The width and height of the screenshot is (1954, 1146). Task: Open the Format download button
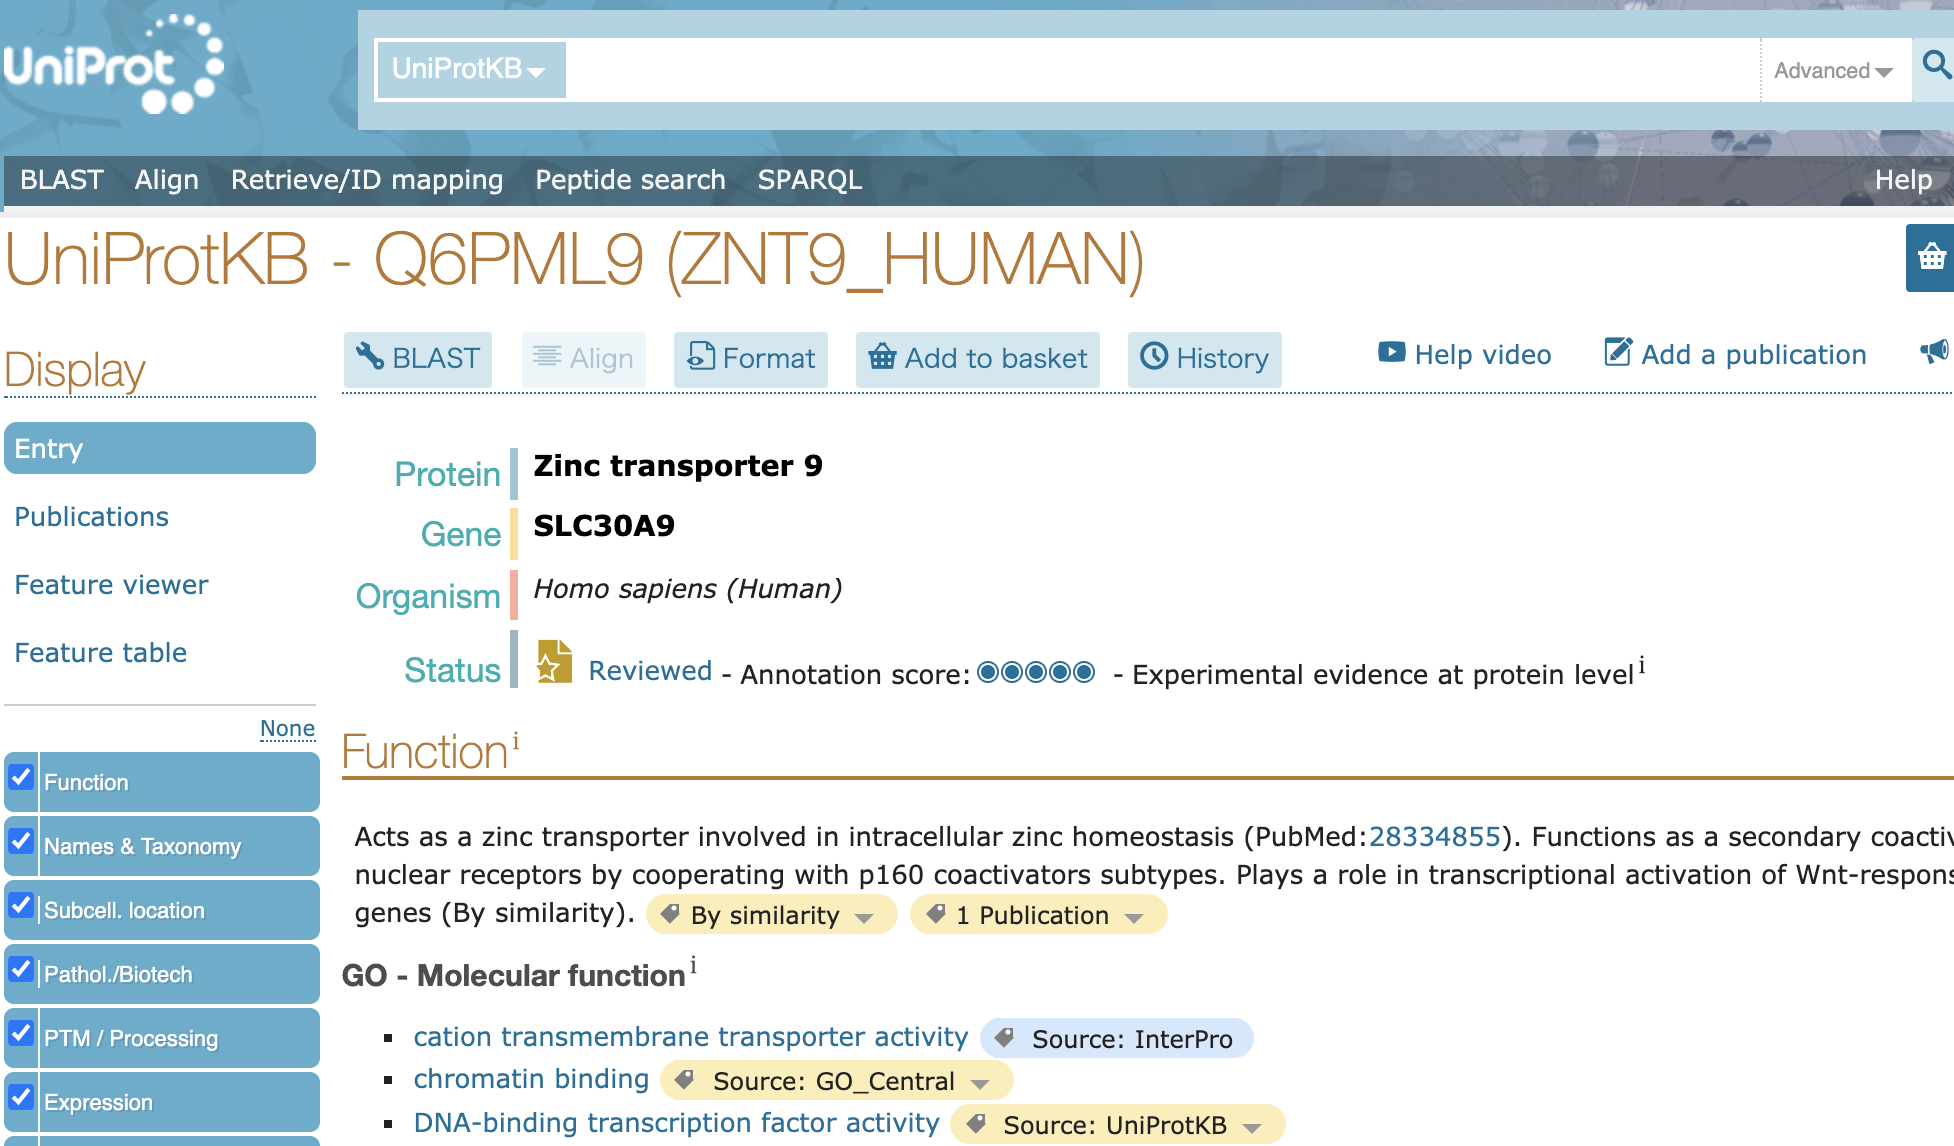pos(751,359)
